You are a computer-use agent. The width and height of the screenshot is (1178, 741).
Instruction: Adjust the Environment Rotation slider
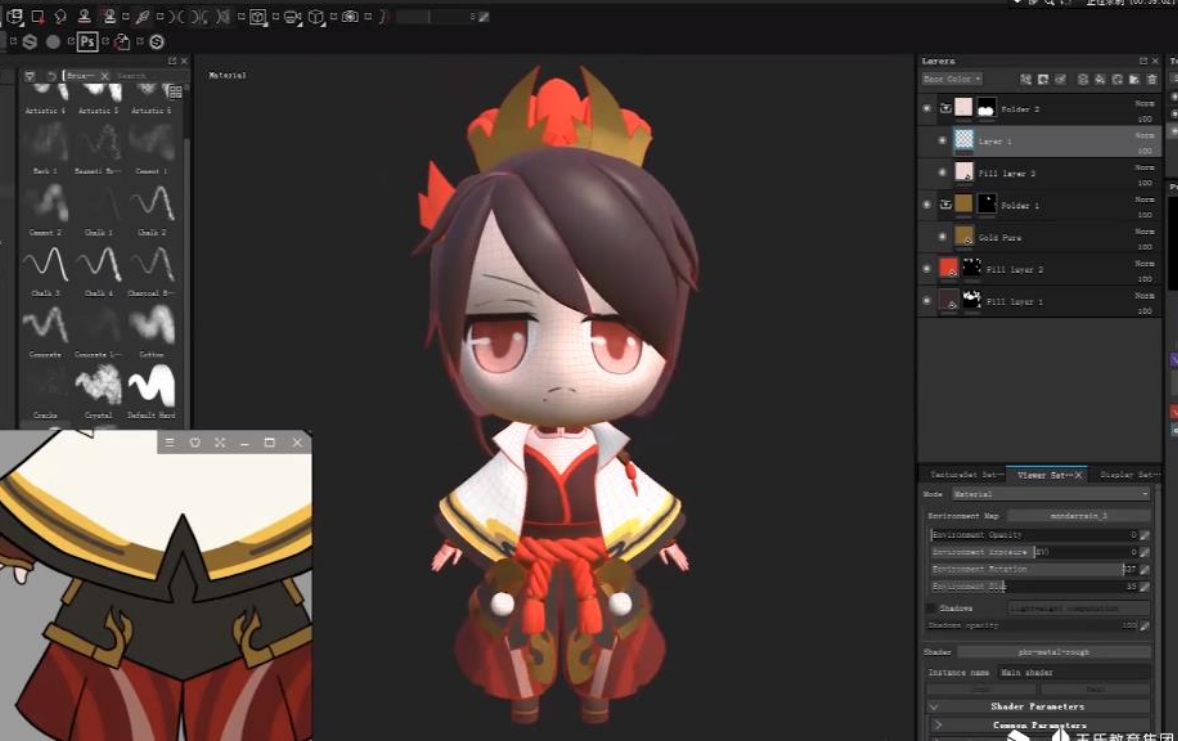1030,569
